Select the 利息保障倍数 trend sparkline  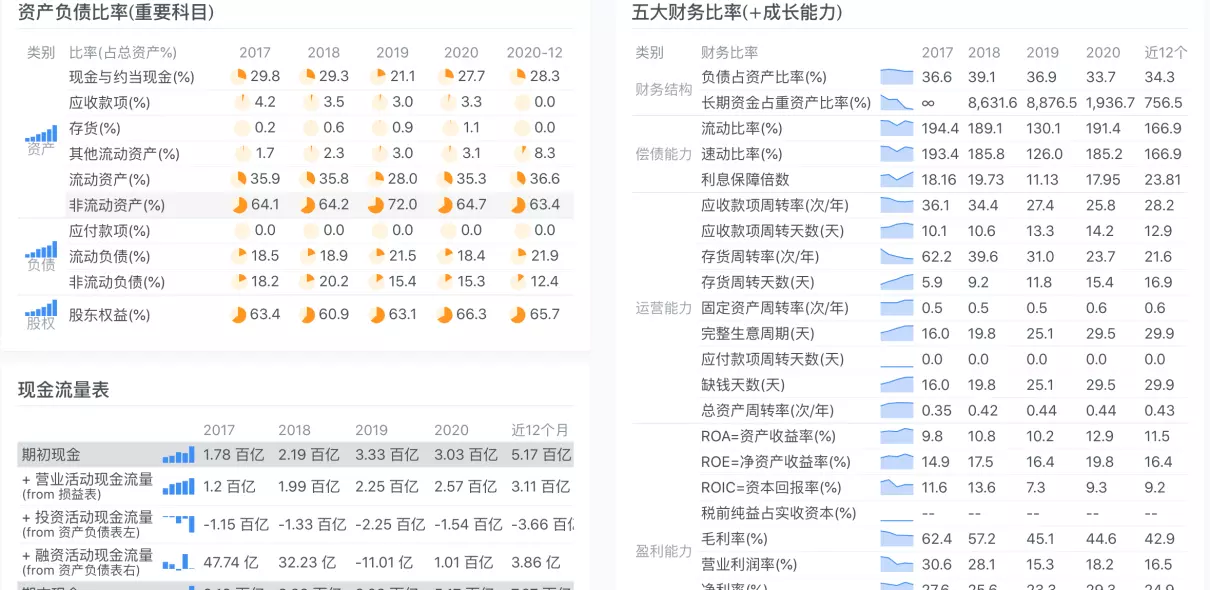tap(897, 179)
